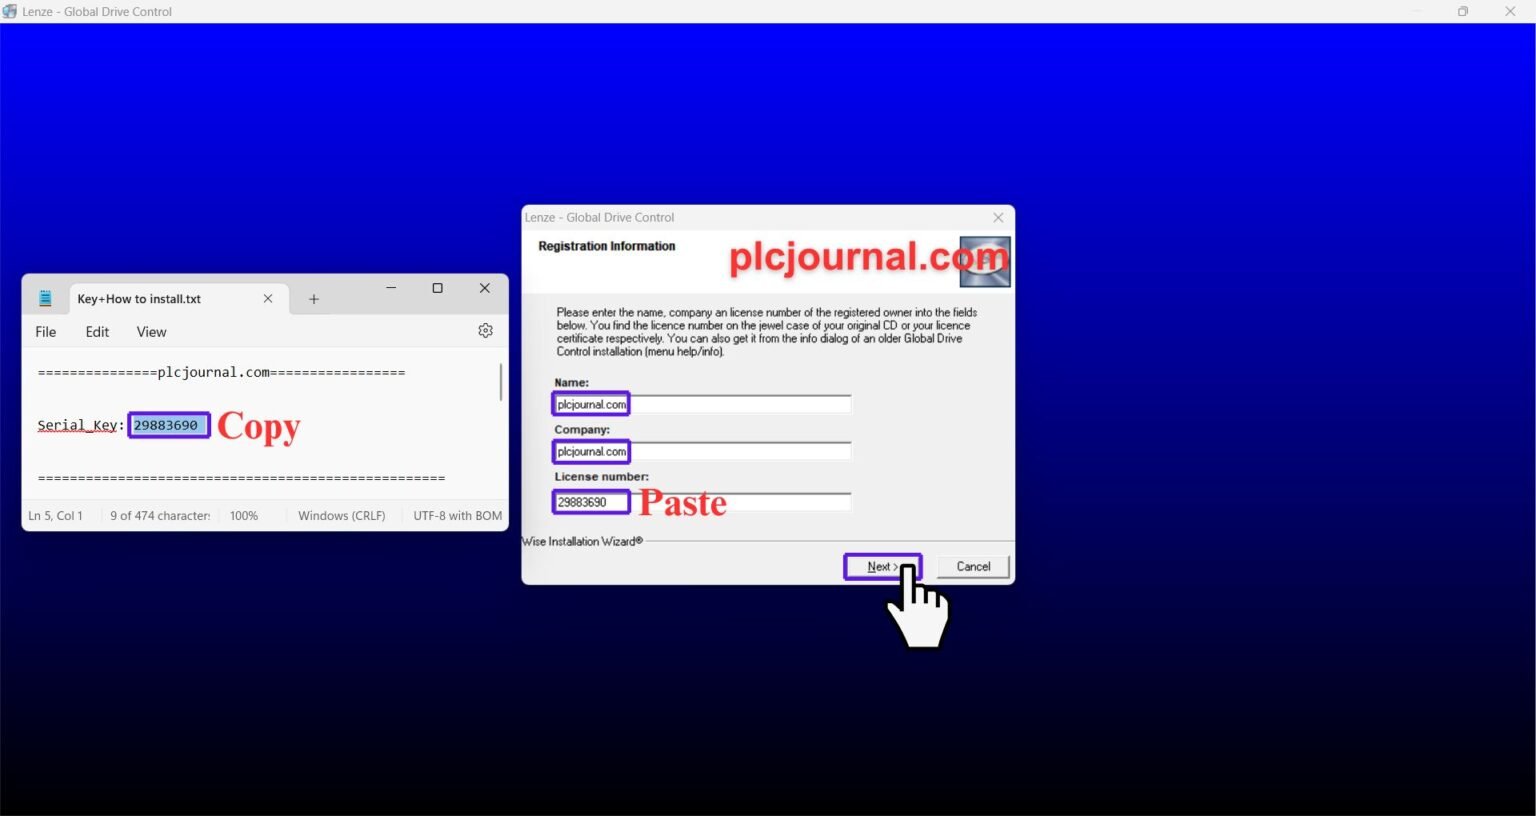Select the License number field
Viewport: 1536px width, 816px height.
click(740, 502)
